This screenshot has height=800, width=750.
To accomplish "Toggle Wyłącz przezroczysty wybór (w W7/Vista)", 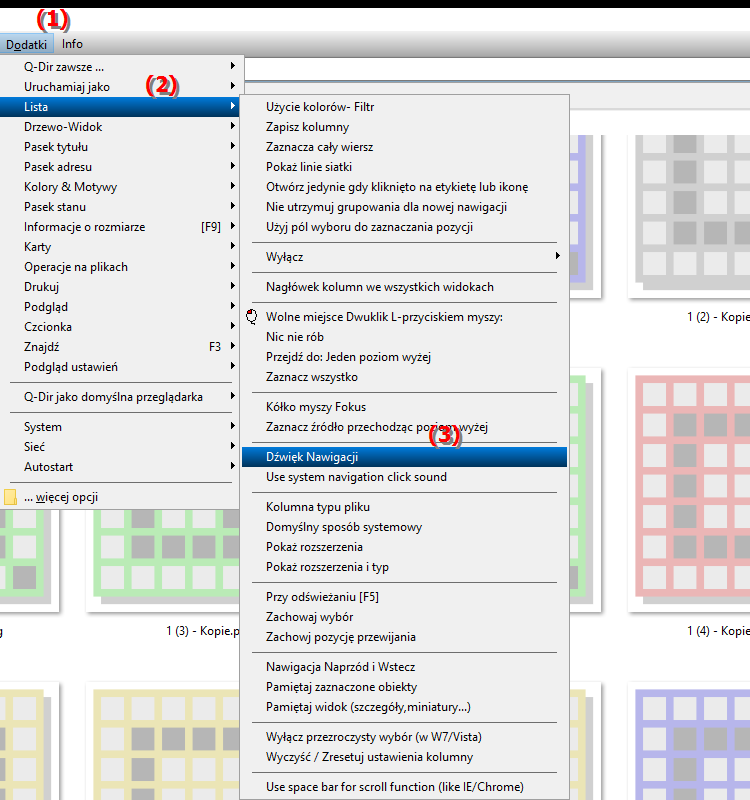I will [404, 737].
